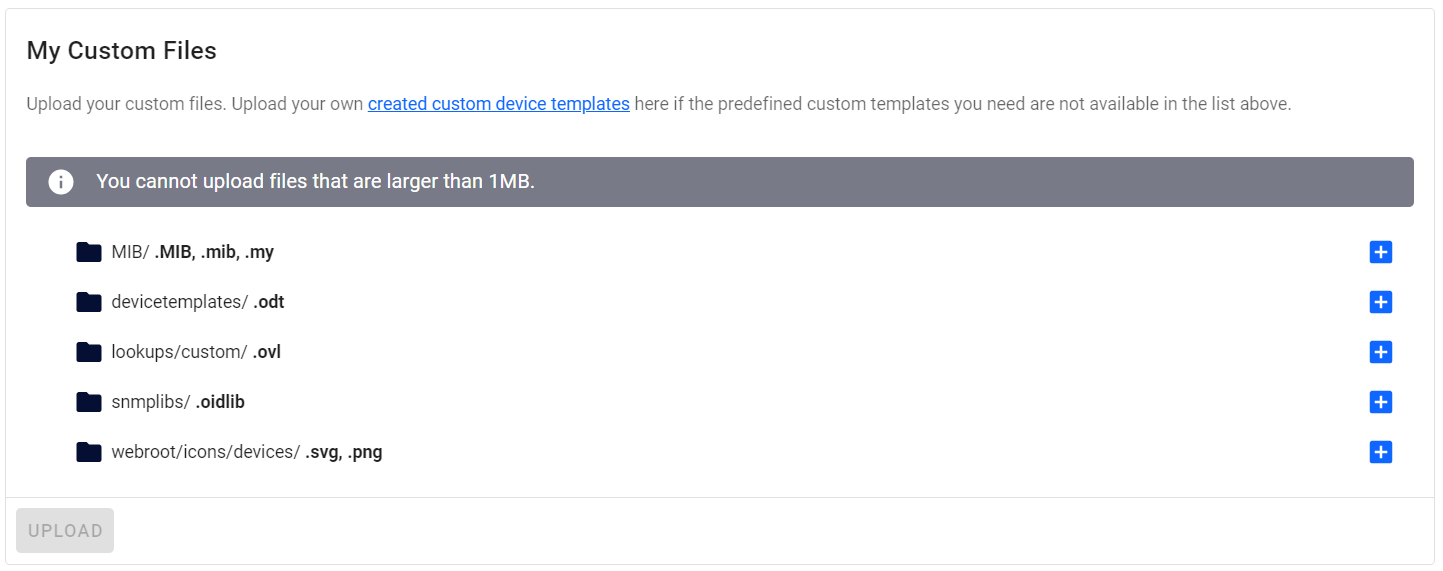The width and height of the screenshot is (1443, 571).
Task: Select the lookups/custom/ folder label
Action: [179, 352]
